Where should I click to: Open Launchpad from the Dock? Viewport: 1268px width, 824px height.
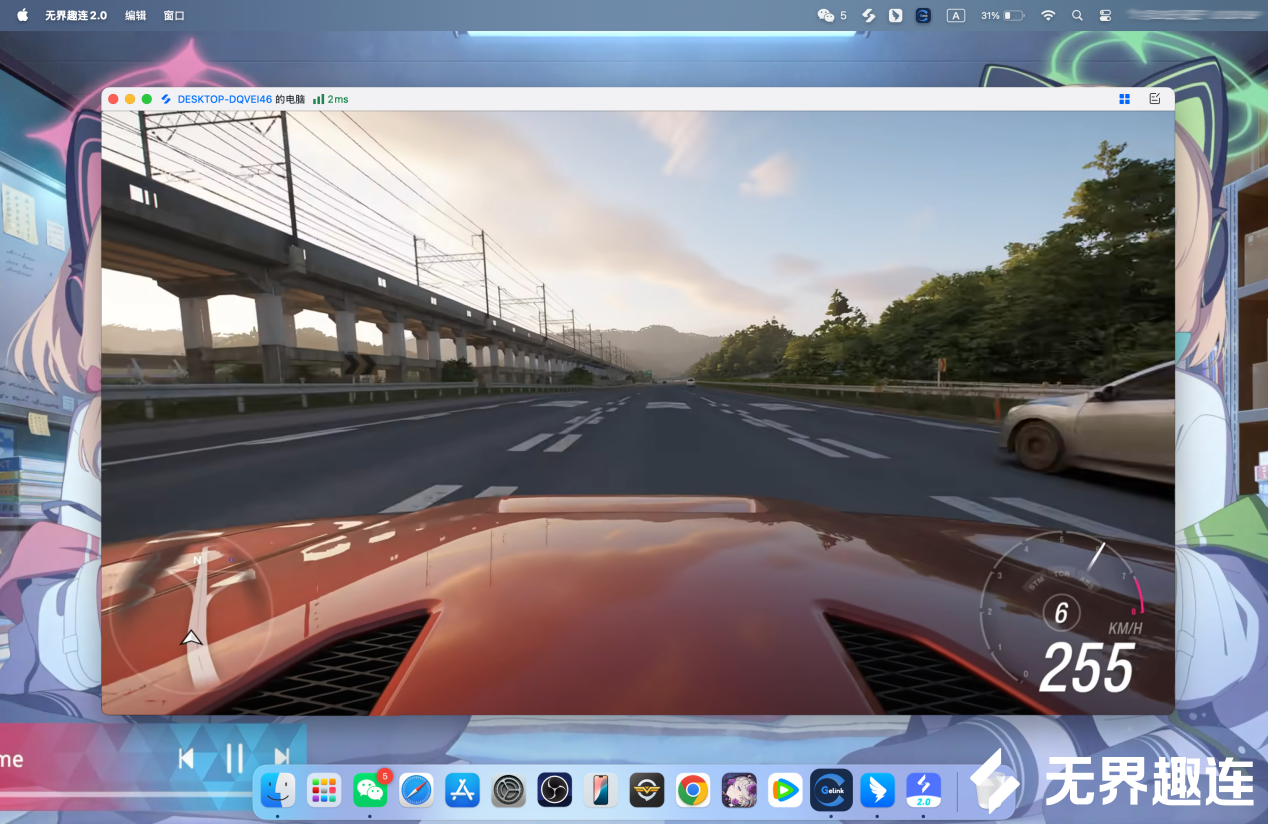point(324,790)
